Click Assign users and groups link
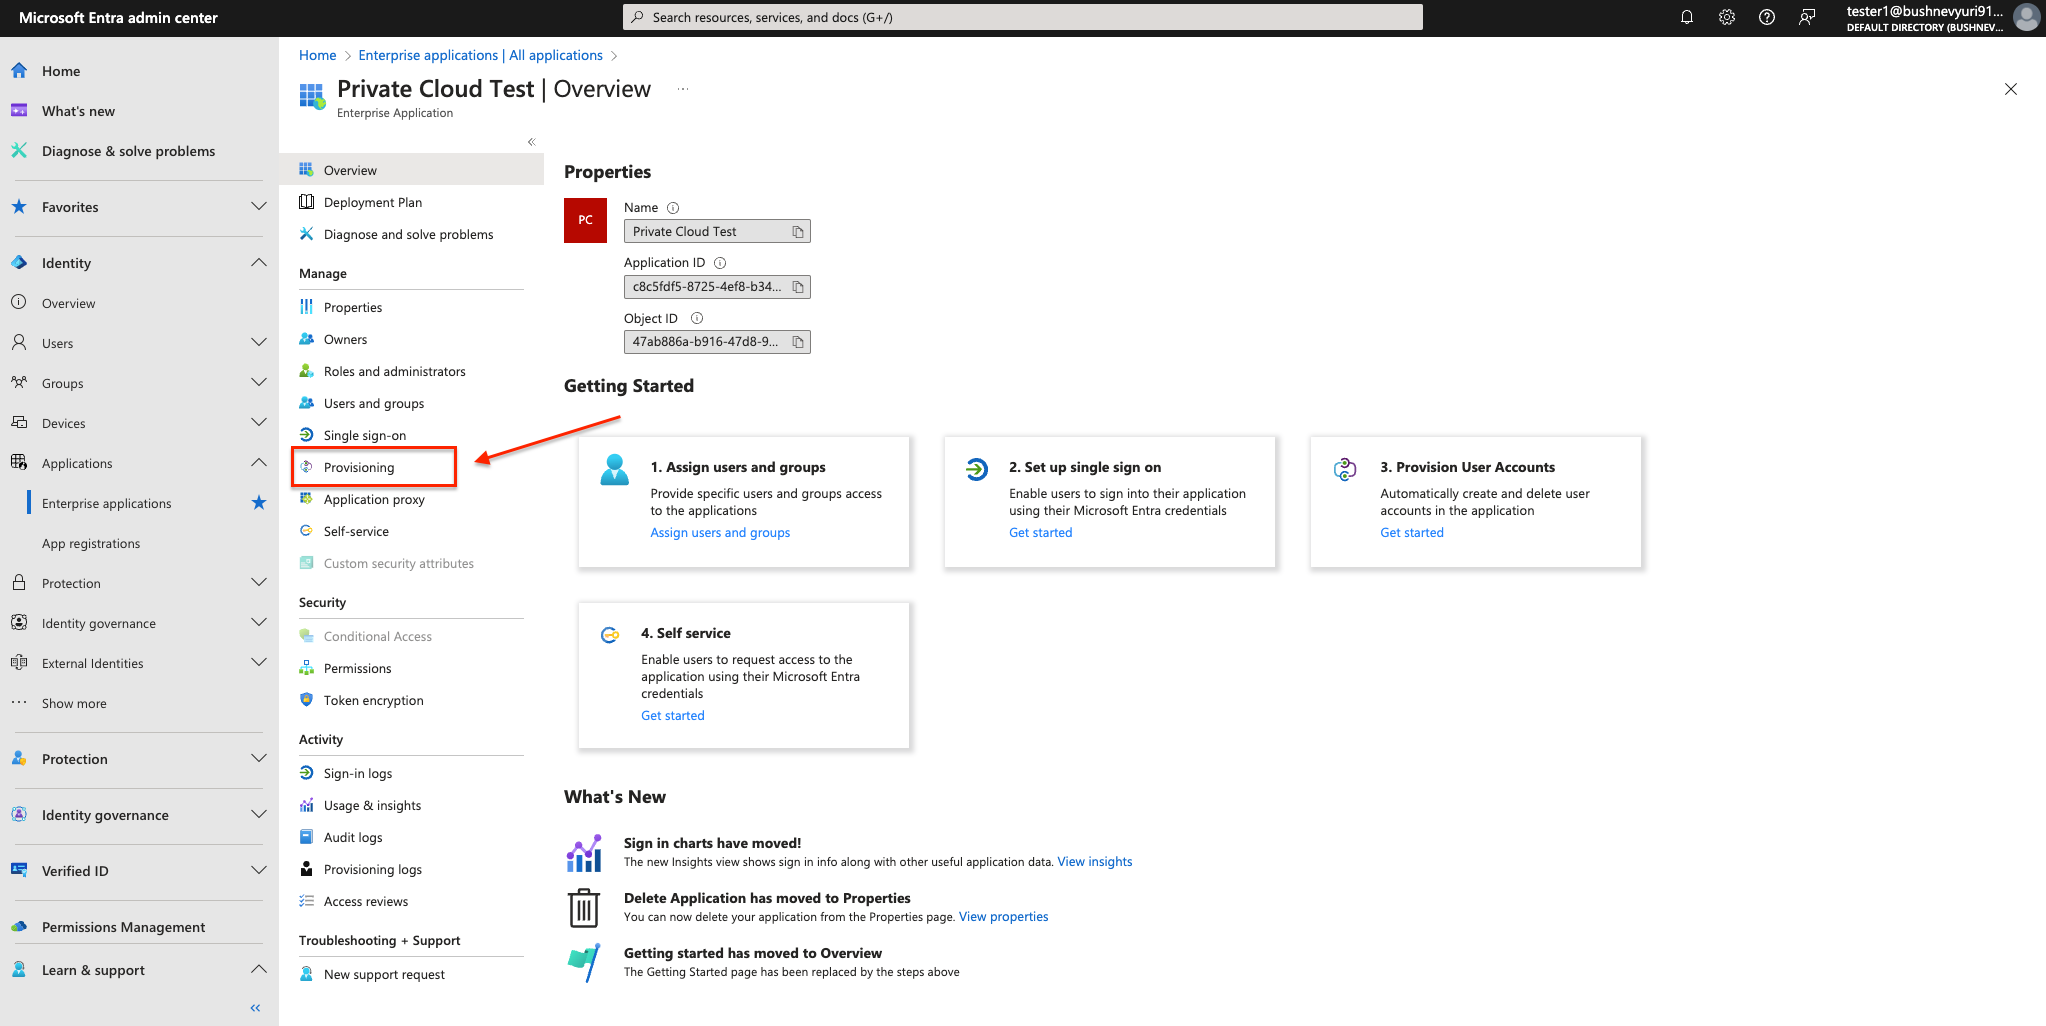This screenshot has width=2046, height=1026. click(720, 533)
